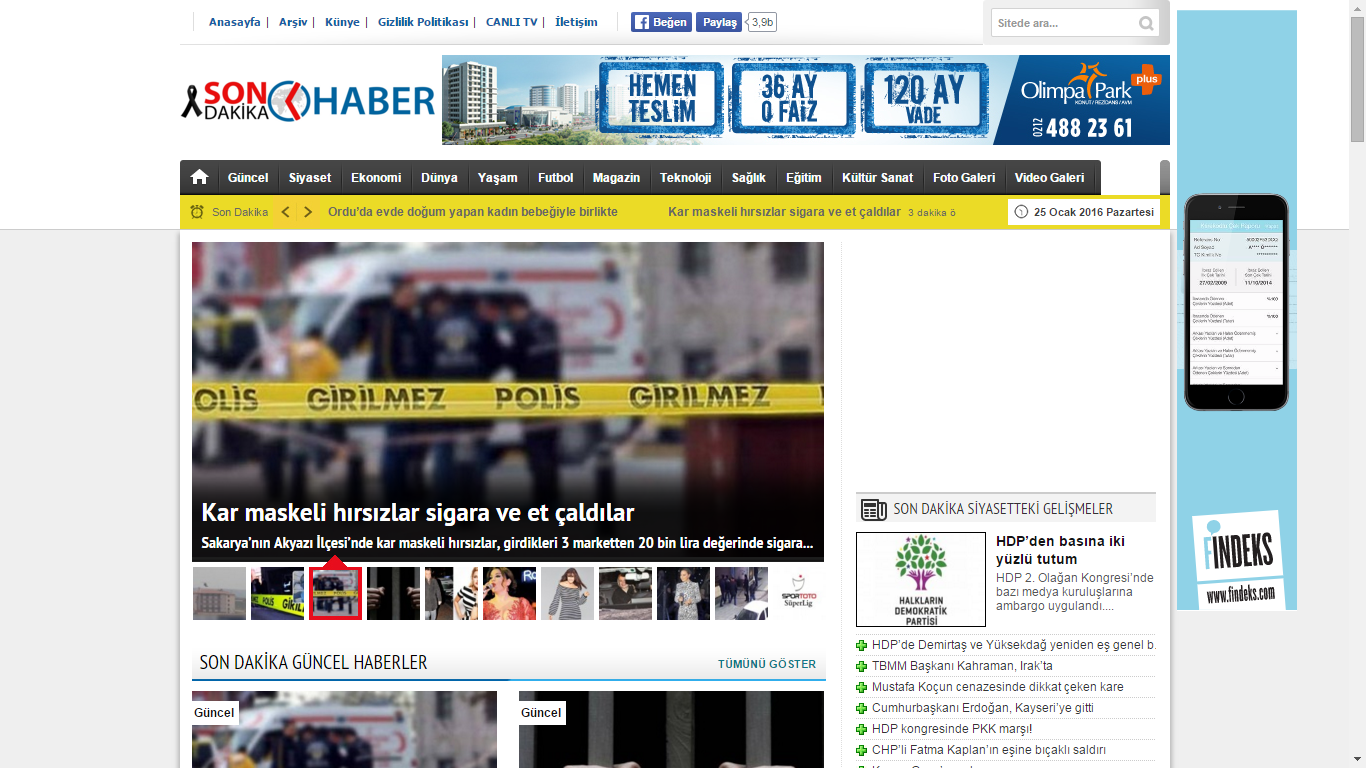
Task: Open article HDP'den basına iki yüzlü tutum
Action: (1061, 550)
